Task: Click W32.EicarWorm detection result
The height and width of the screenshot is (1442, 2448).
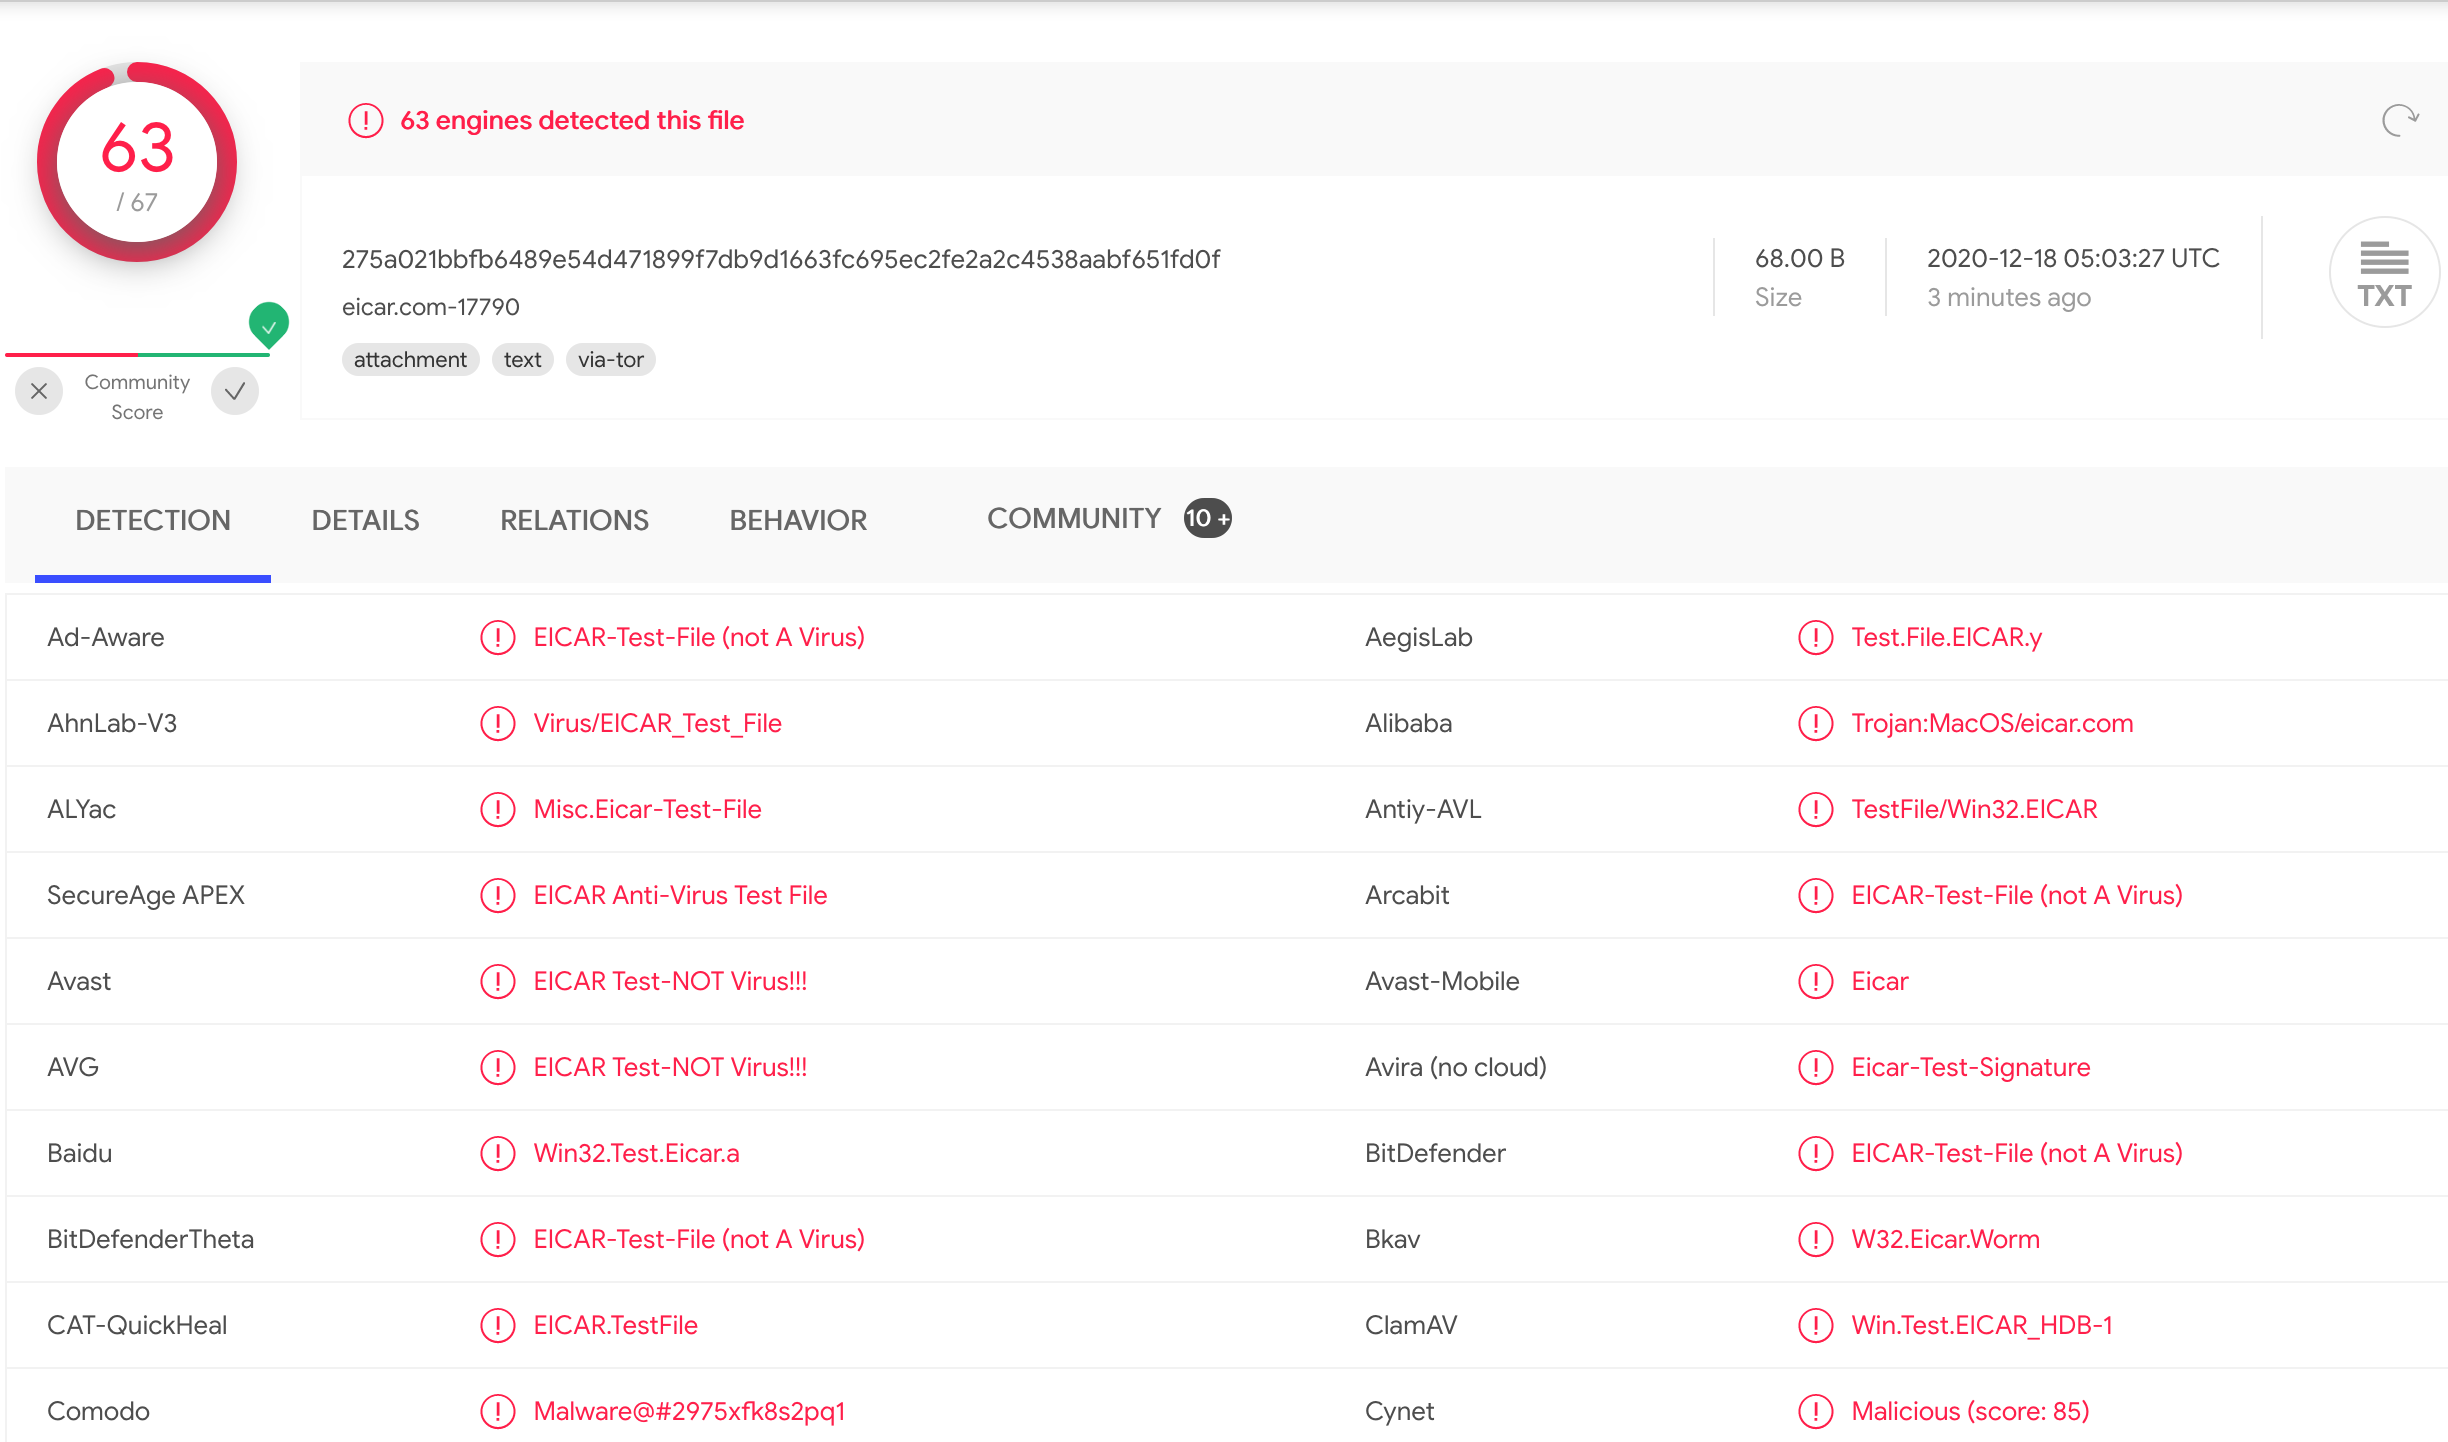Action: click(x=1945, y=1239)
